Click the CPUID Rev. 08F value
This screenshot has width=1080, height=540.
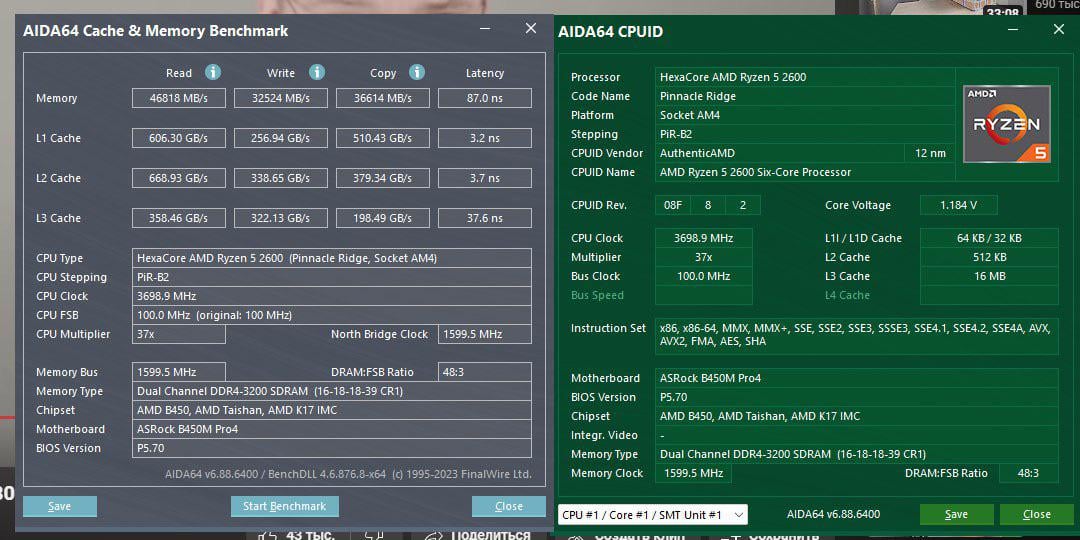pos(672,205)
